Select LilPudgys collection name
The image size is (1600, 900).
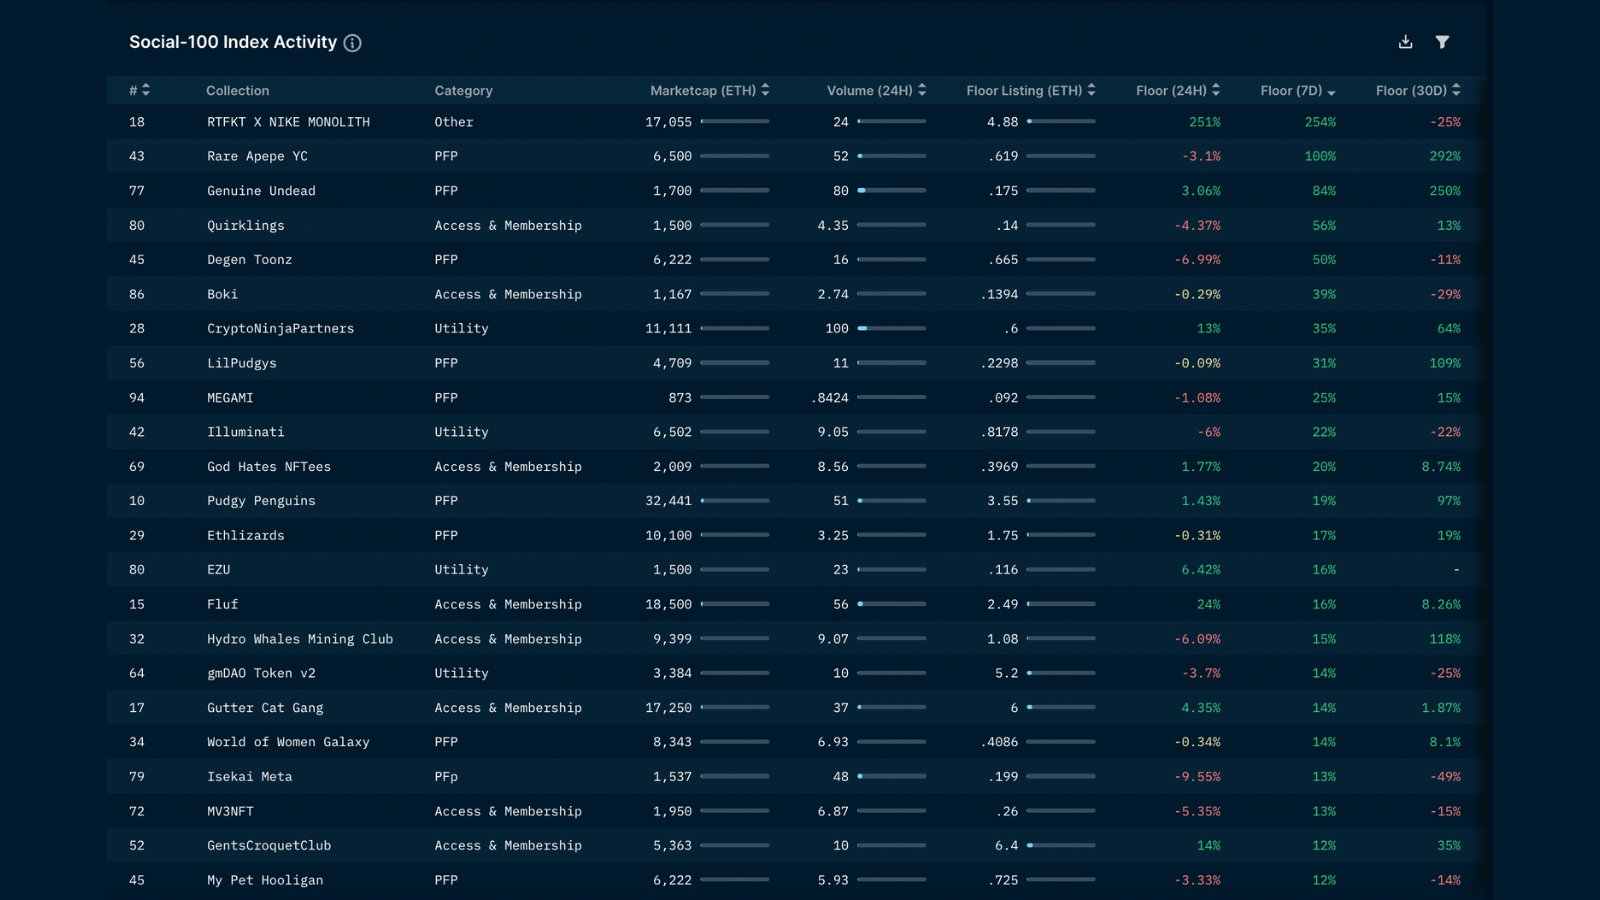coord(241,363)
